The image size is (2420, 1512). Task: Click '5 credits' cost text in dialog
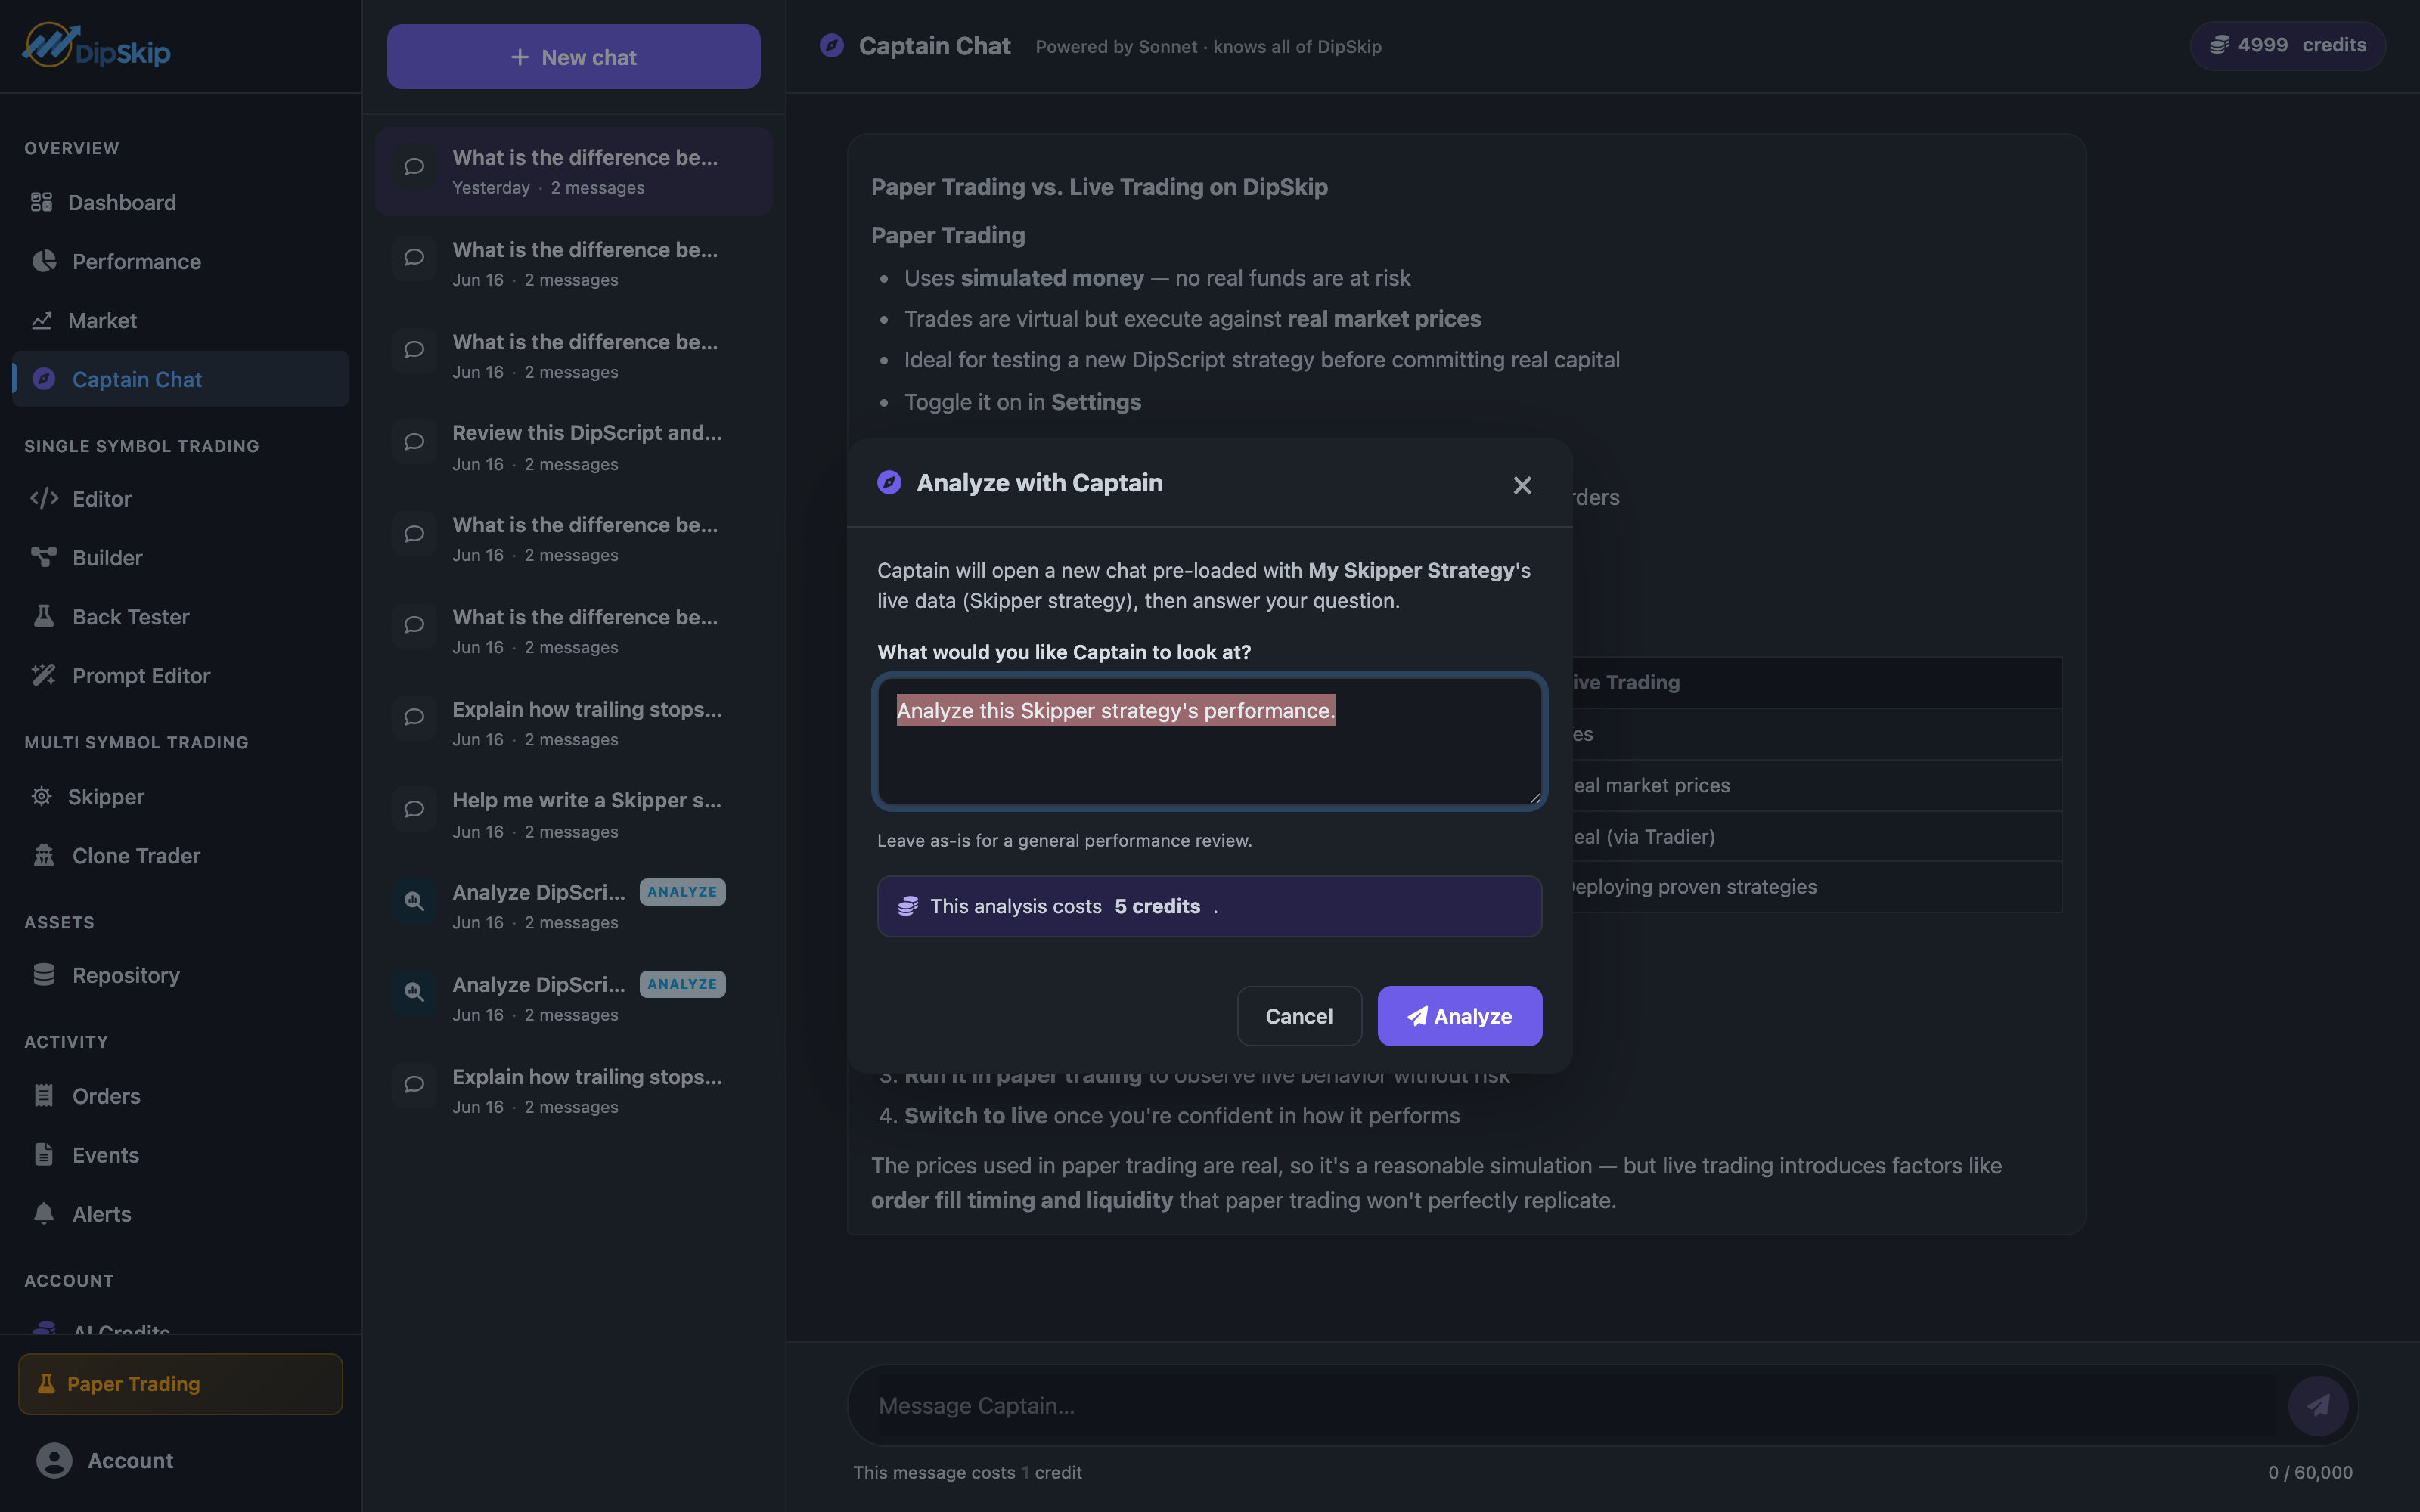(x=1157, y=906)
